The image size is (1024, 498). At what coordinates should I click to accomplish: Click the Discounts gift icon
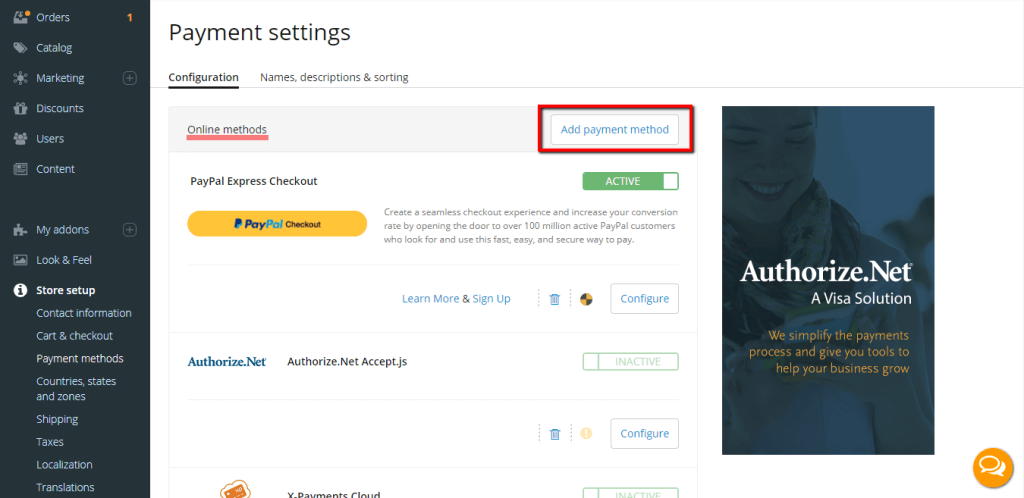tap(21, 108)
